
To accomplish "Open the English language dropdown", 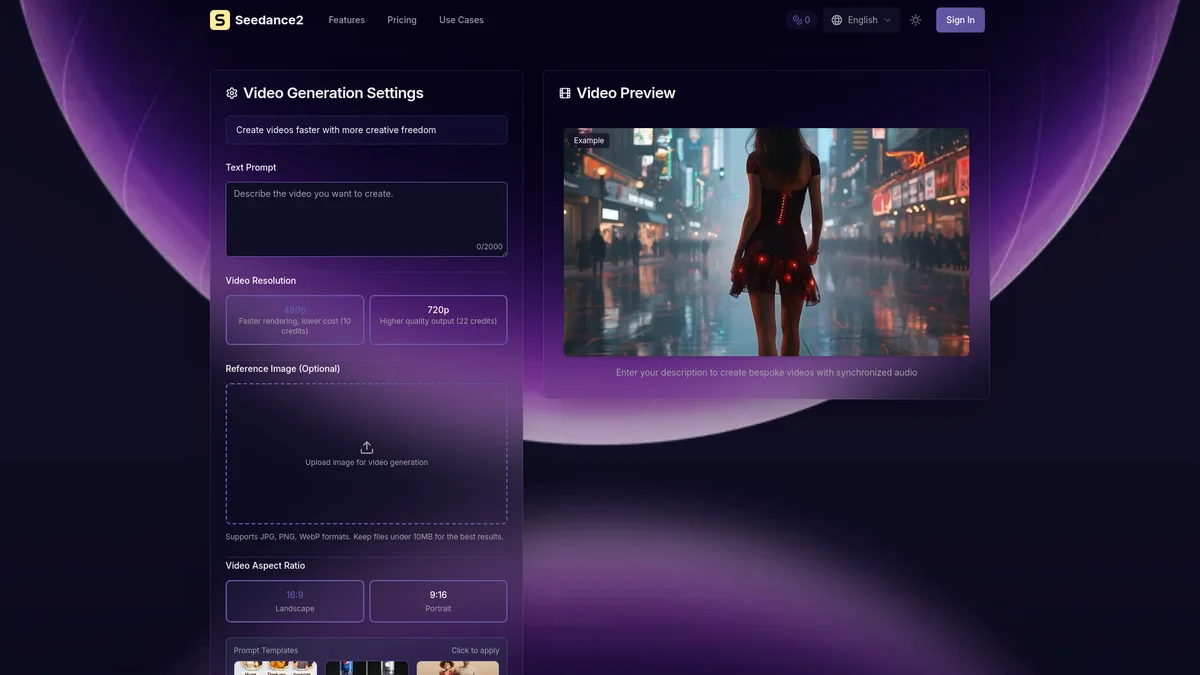I will point(862,20).
